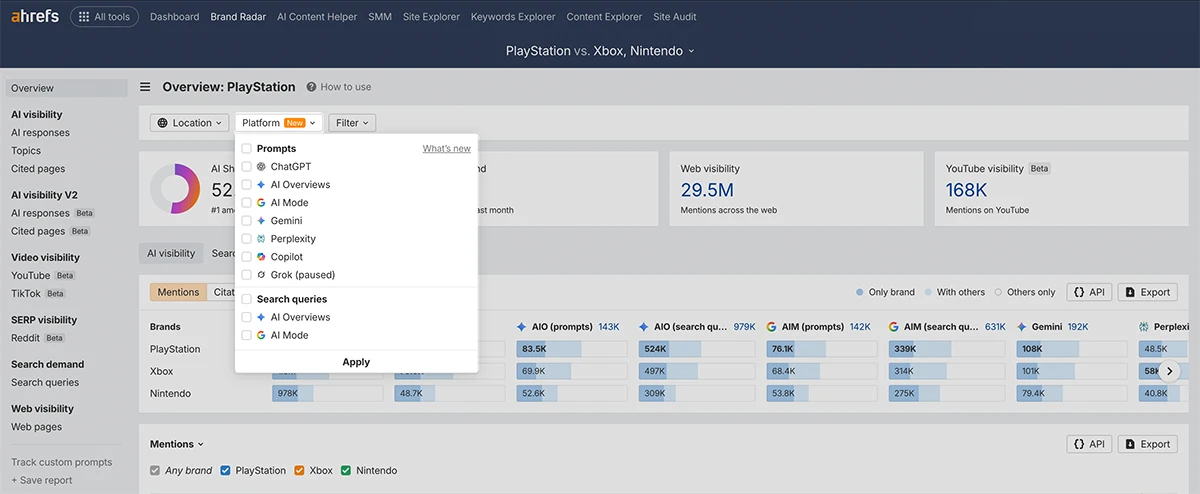
Task: Check the Prompts group checkbox
Action: point(247,149)
